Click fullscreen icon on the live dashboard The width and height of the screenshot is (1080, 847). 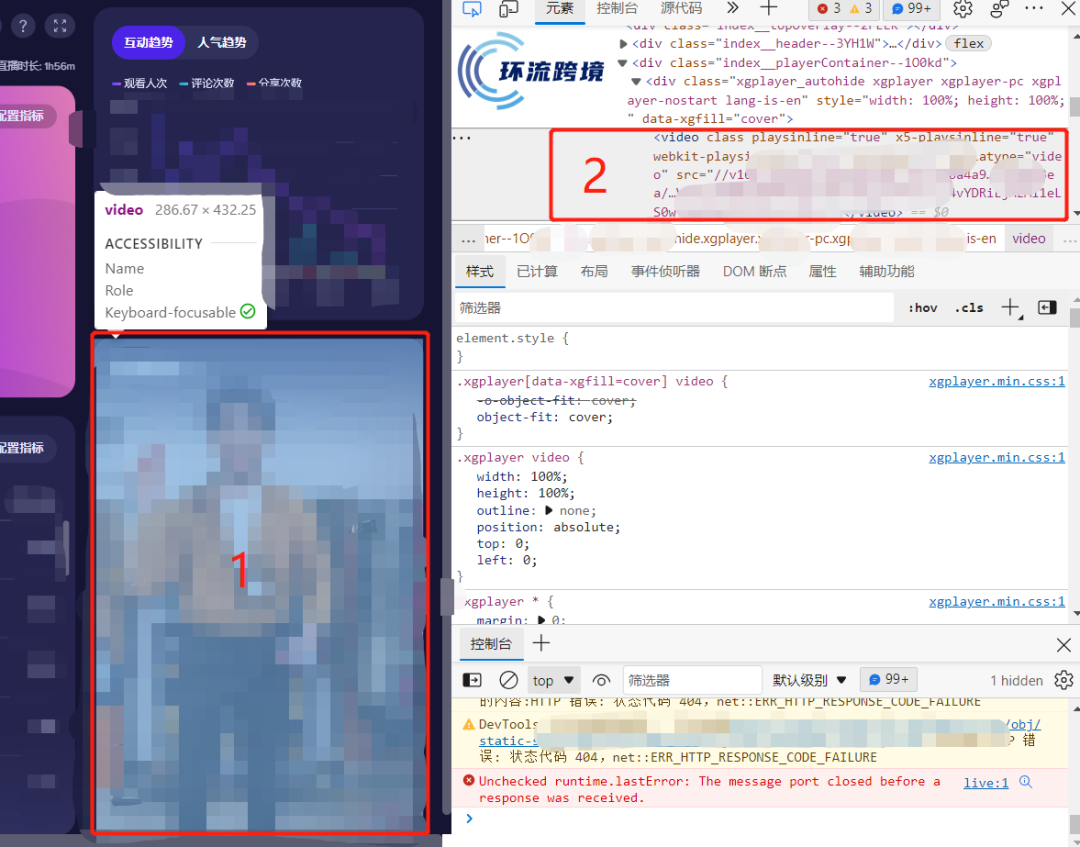(60, 26)
